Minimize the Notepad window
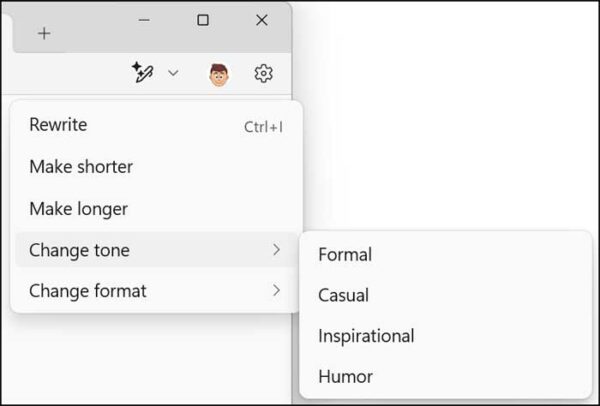Viewport: 600px width, 406px height. pos(144,20)
